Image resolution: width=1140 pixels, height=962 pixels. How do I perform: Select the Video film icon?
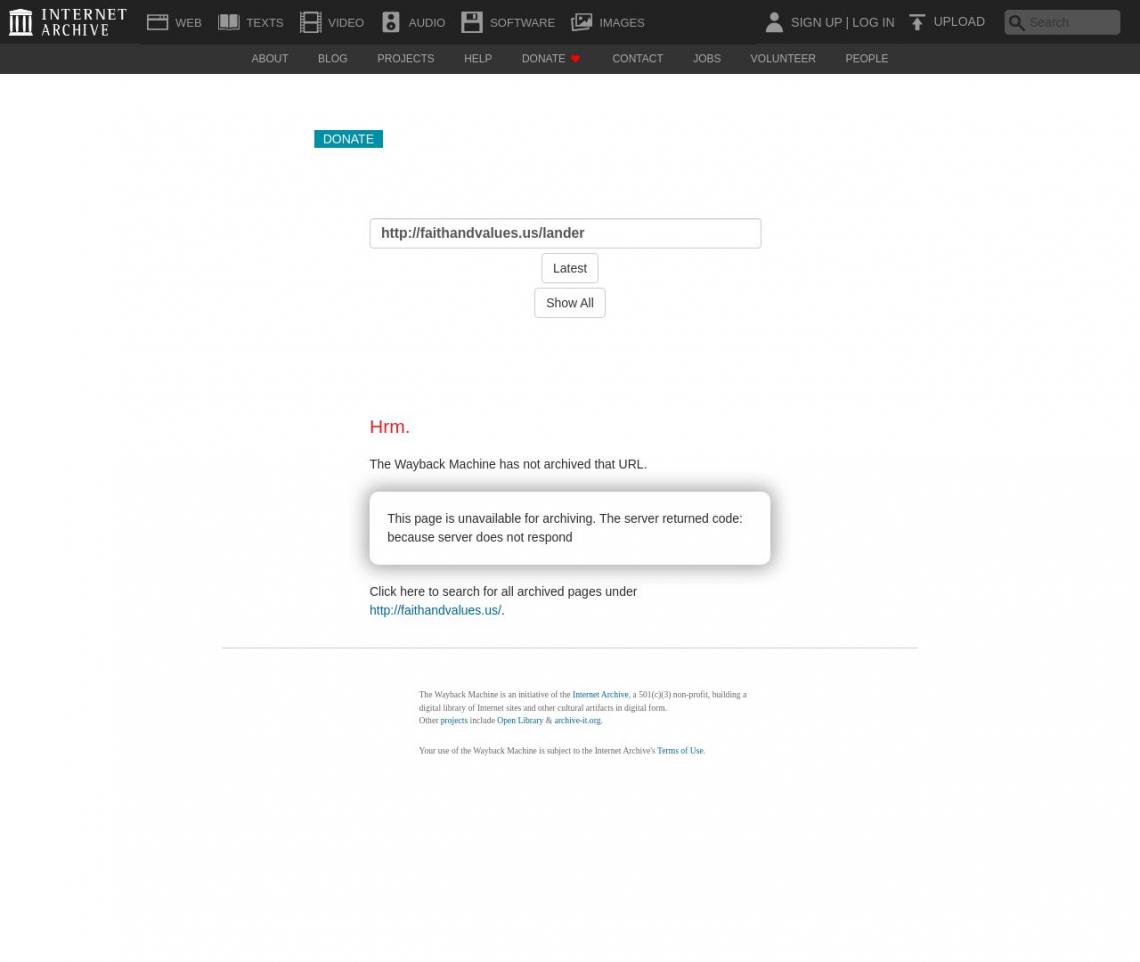coord(310,22)
